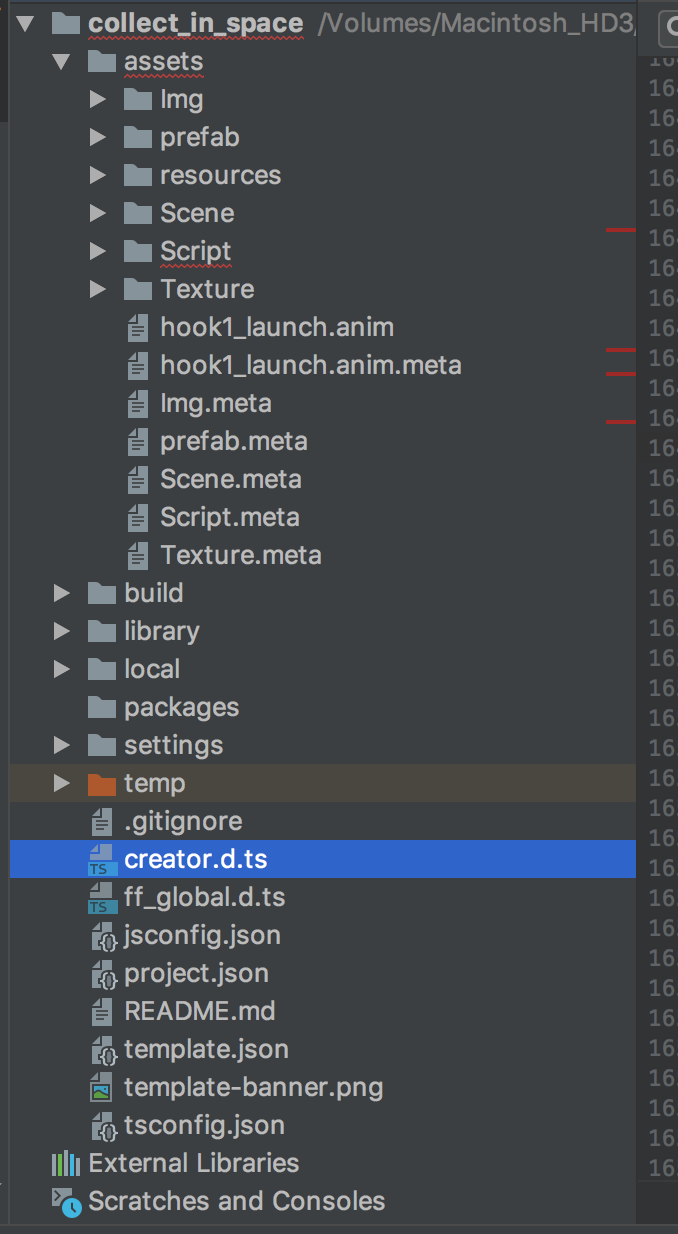This screenshot has width=678, height=1234.
Task: Click the orange temp folder icon
Action: coord(102,783)
